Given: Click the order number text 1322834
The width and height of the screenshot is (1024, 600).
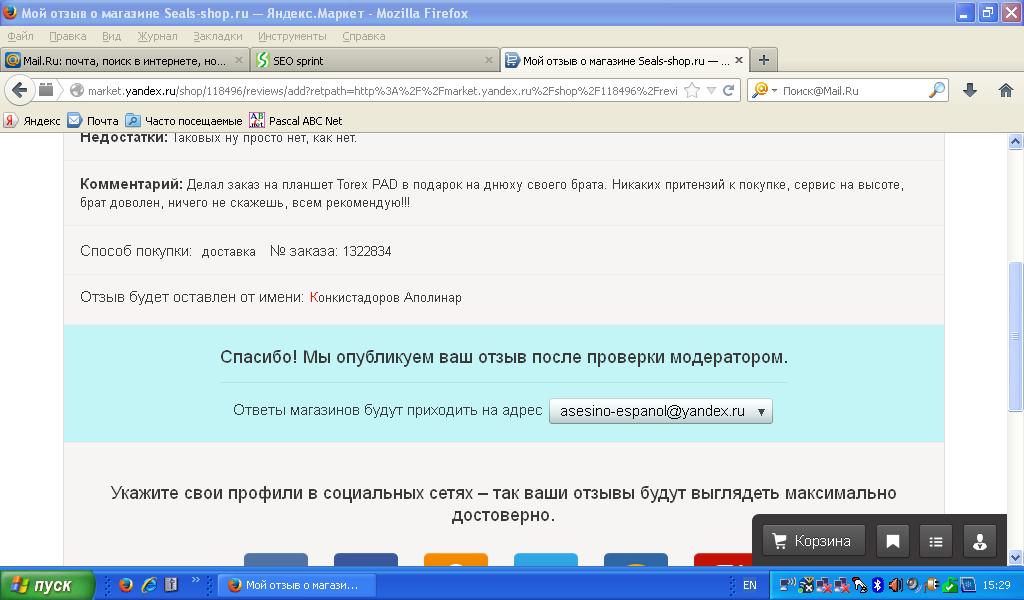Looking at the screenshot, I should point(366,251).
